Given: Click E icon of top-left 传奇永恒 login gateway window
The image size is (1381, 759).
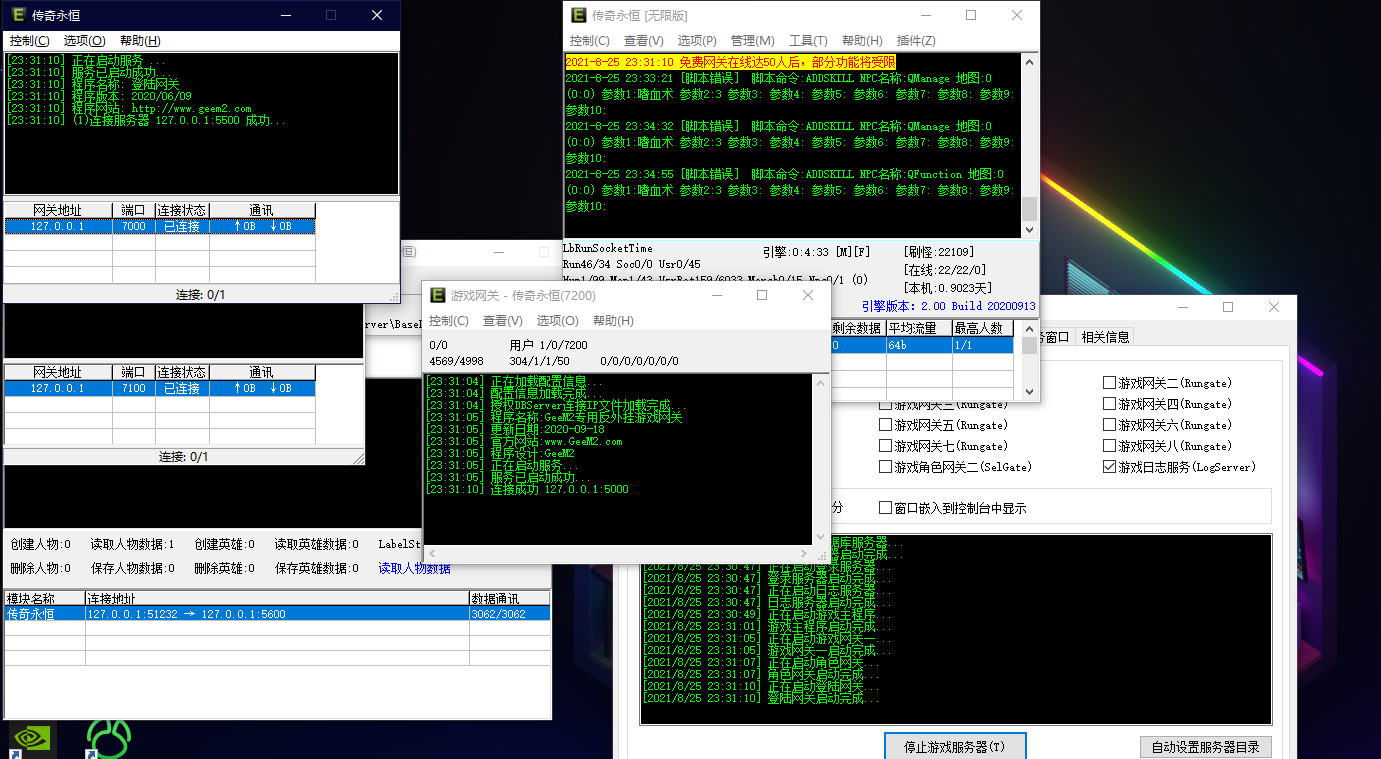Looking at the screenshot, I should point(18,15).
